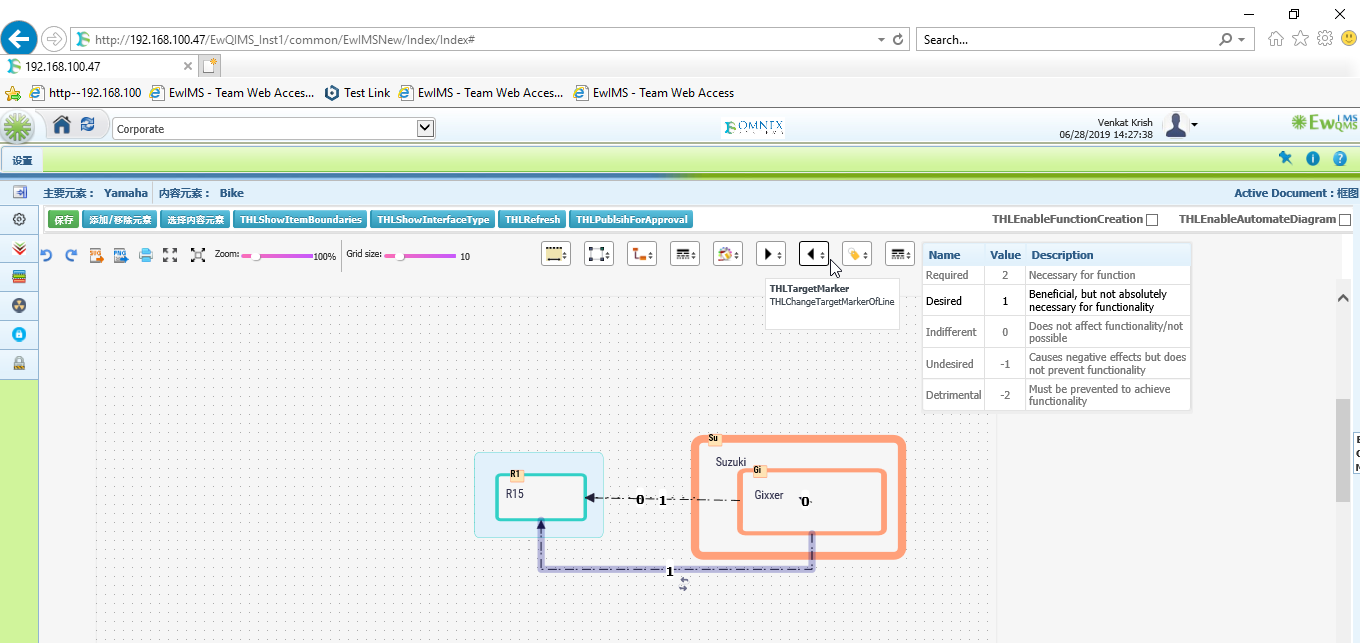Click the THLRefresh button
Image resolution: width=1360 pixels, height=643 pixels.
(x=532, y=220)
